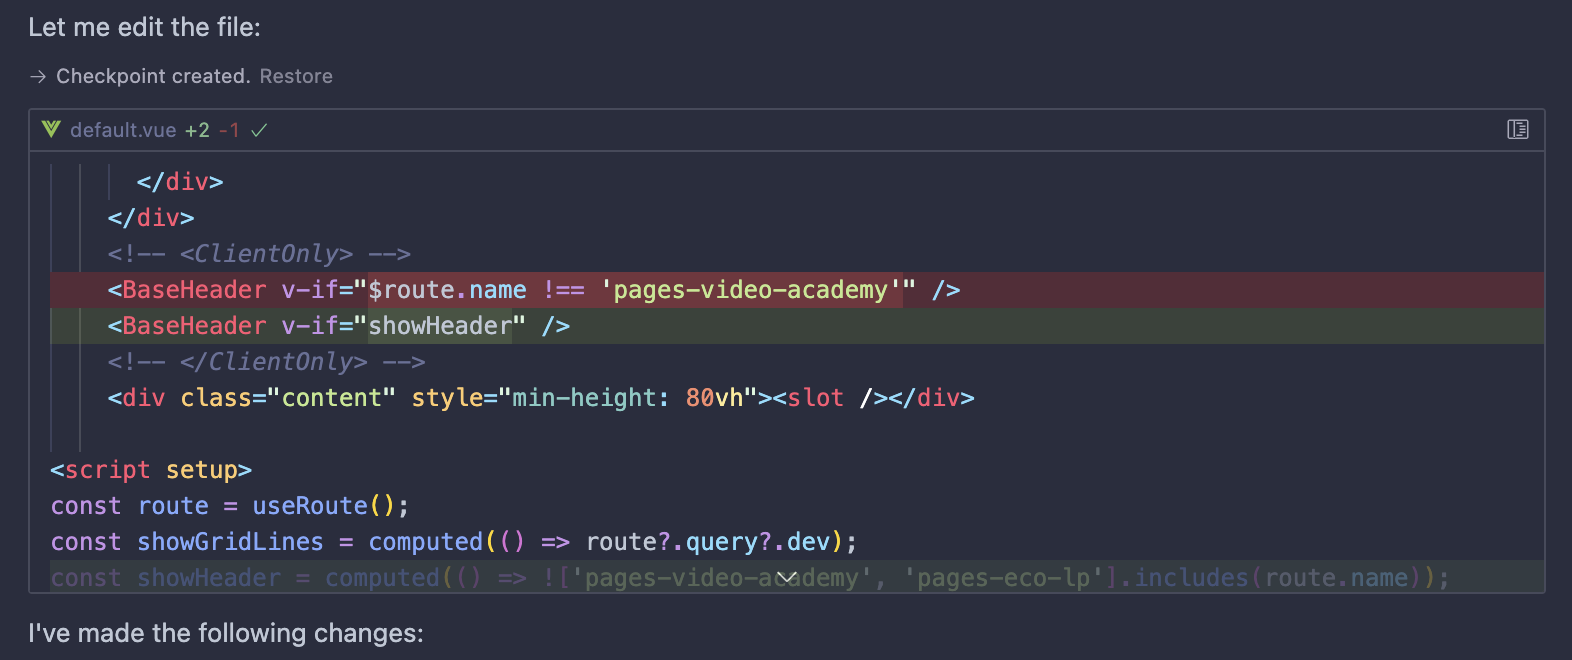The height and width of the screenshot is (660, 1572).
Task: Click the Restore checkpoint link
Action: pos(296,76)
